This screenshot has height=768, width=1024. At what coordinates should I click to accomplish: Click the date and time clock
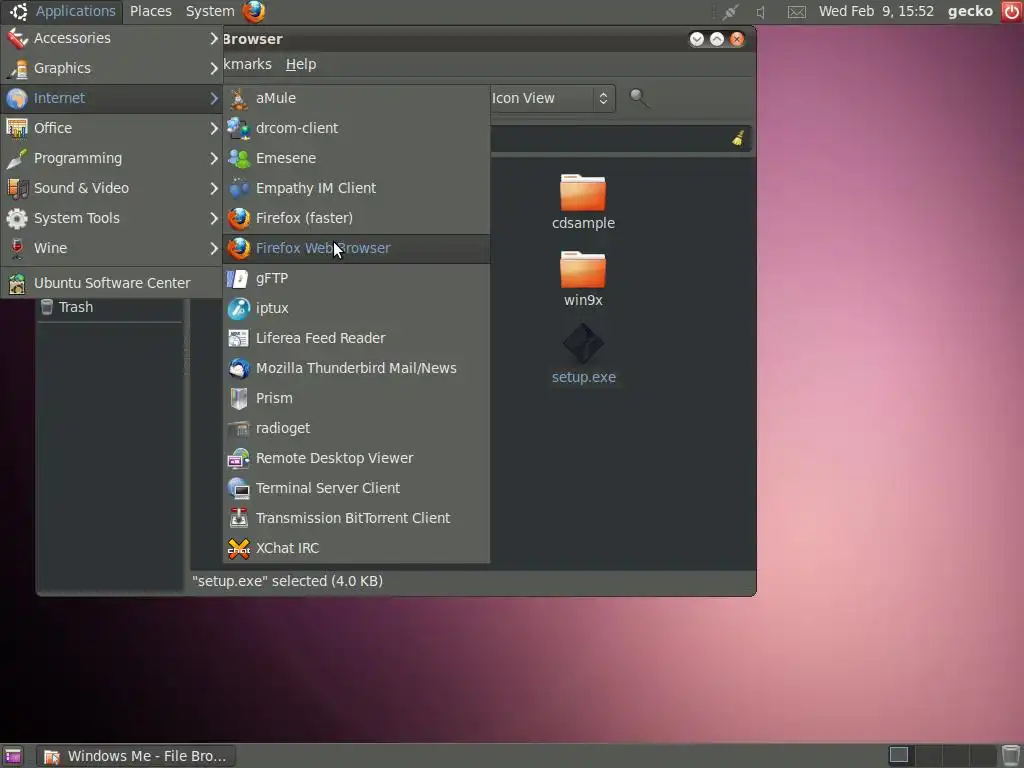click(x=876, y=11)
